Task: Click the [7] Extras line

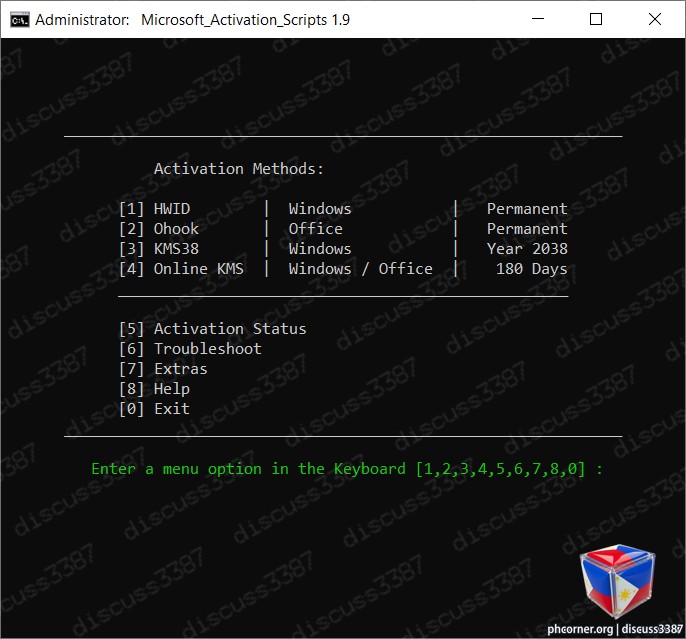Action: click(163, 369)
